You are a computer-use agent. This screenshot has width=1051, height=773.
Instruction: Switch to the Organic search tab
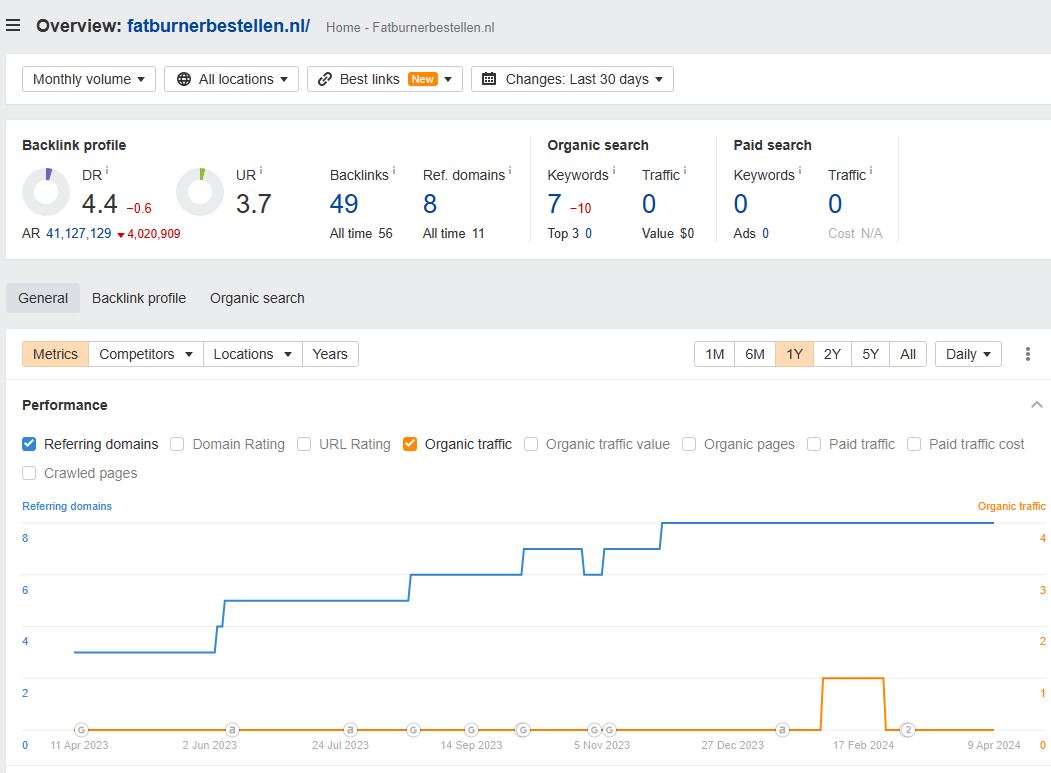(257, 298)
